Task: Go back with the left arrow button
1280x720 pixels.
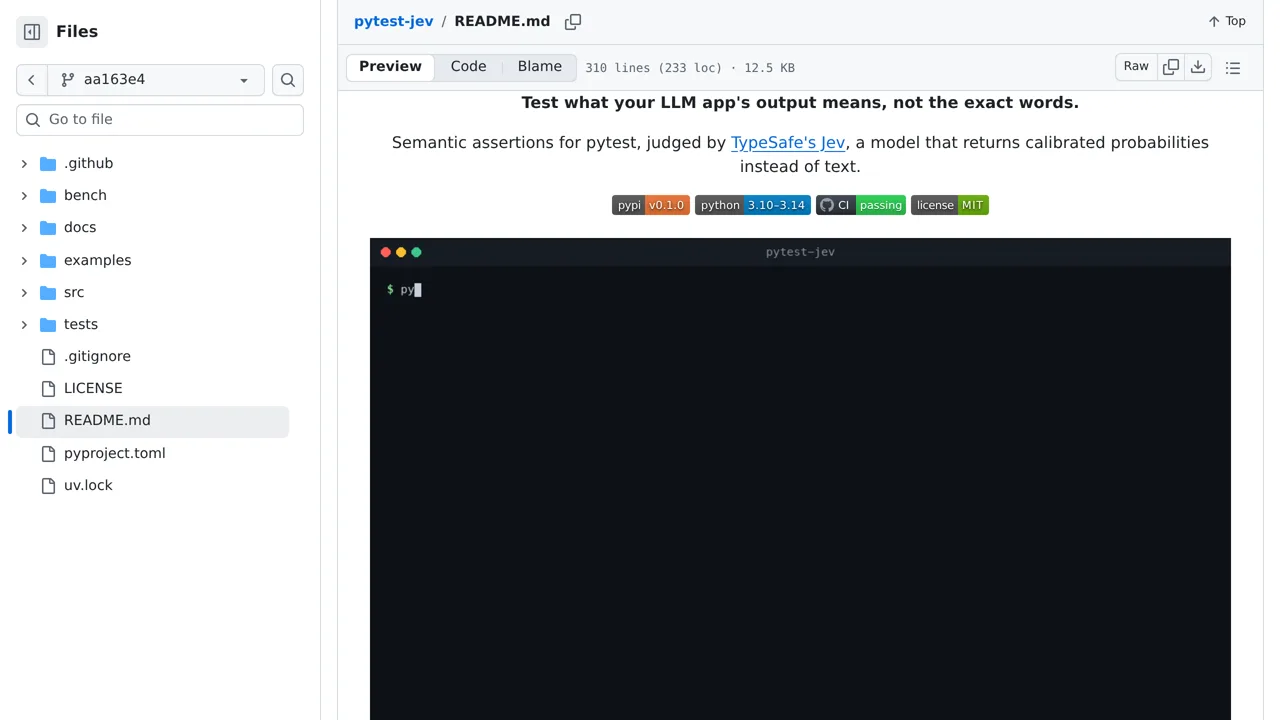Action: (x=32, y=80)
